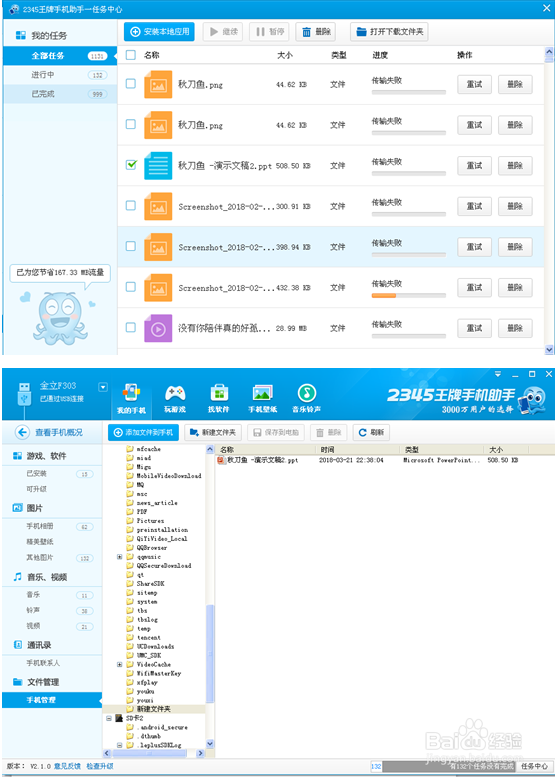Switch to 音乐铃声 tab

(307, 398)
